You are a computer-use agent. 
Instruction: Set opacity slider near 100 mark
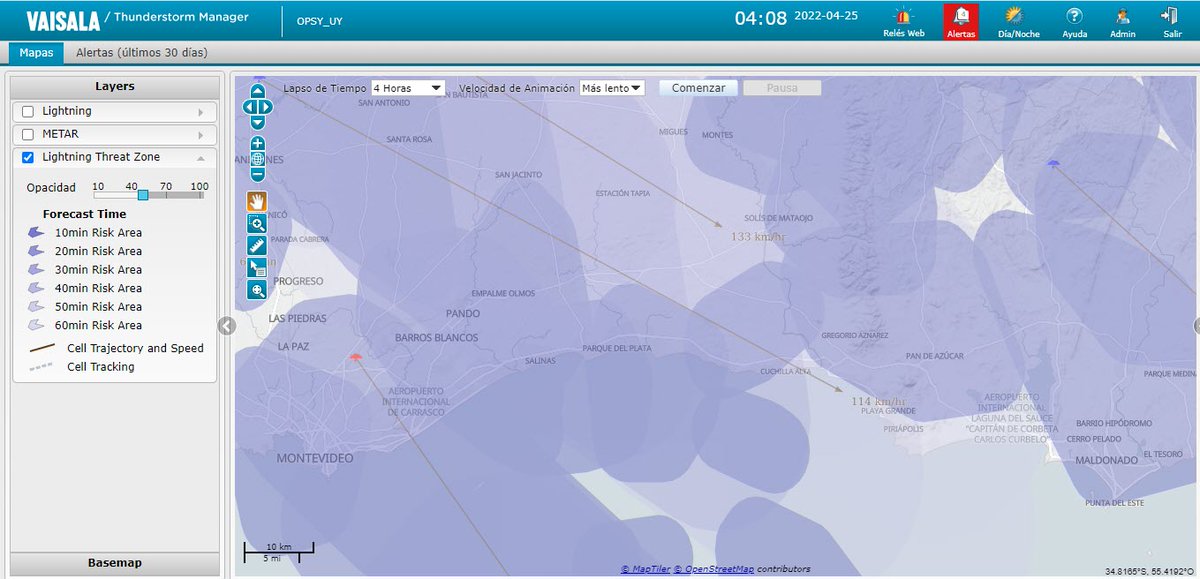click(x=199, y=195)
